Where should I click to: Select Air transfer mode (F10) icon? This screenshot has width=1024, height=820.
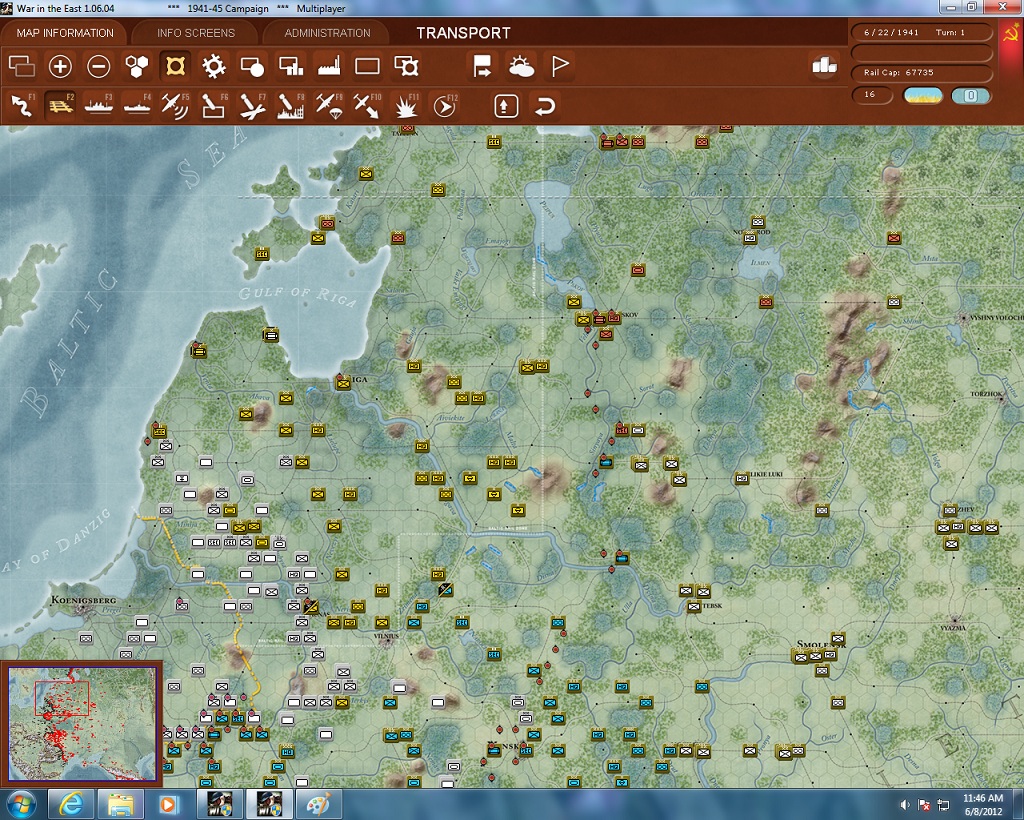(367, 106)
